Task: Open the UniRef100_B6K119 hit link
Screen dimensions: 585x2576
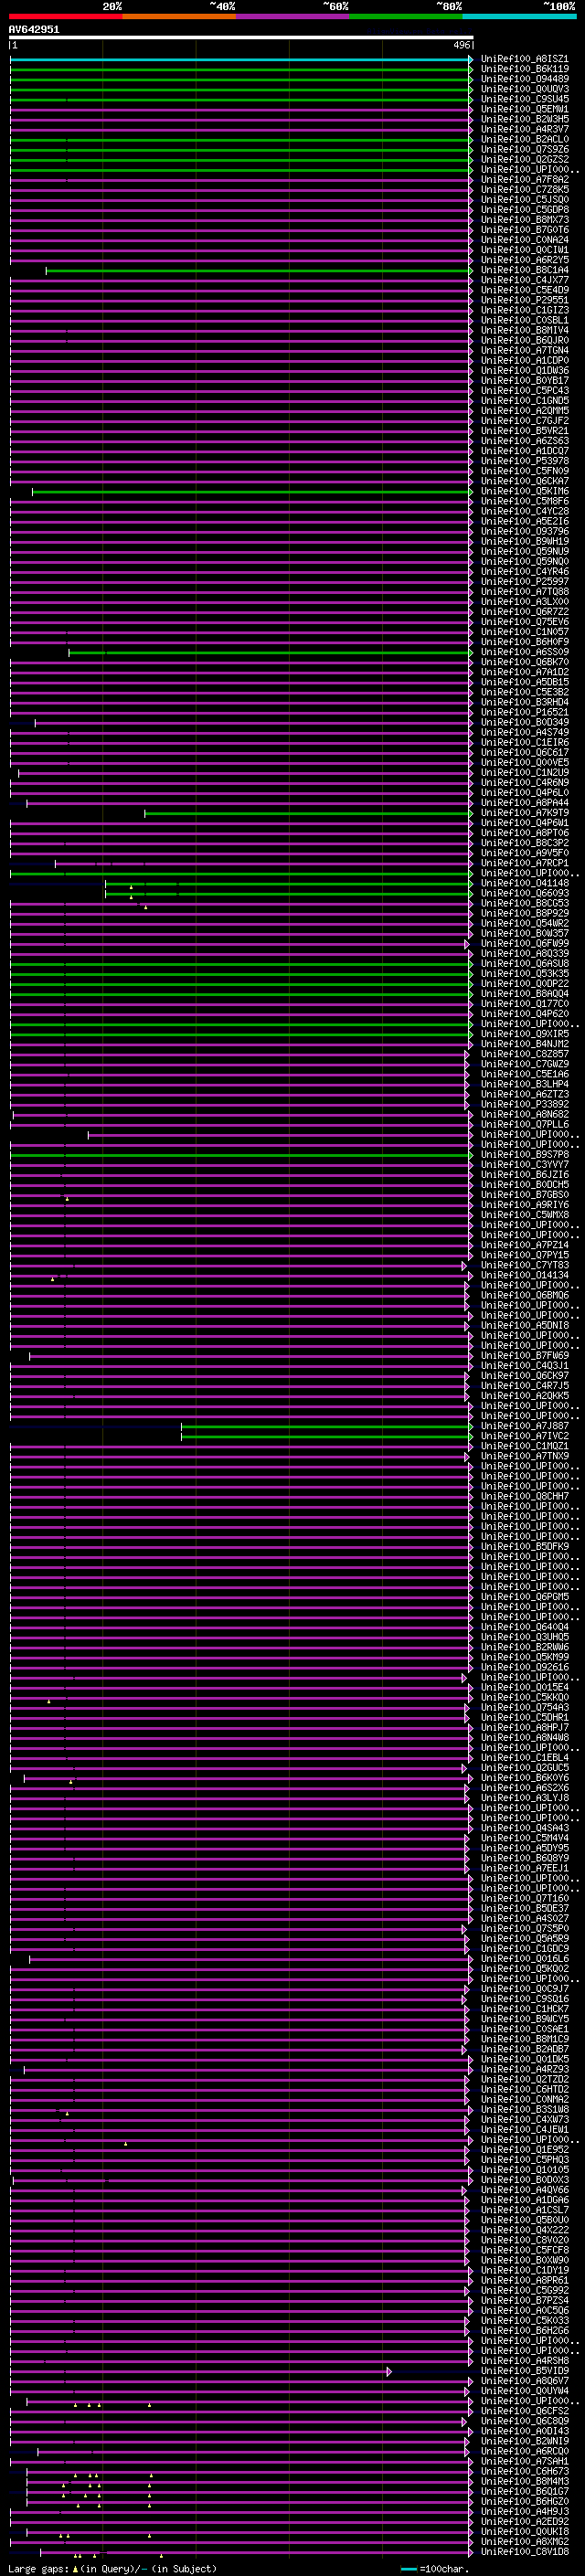Action: point(525,69)
